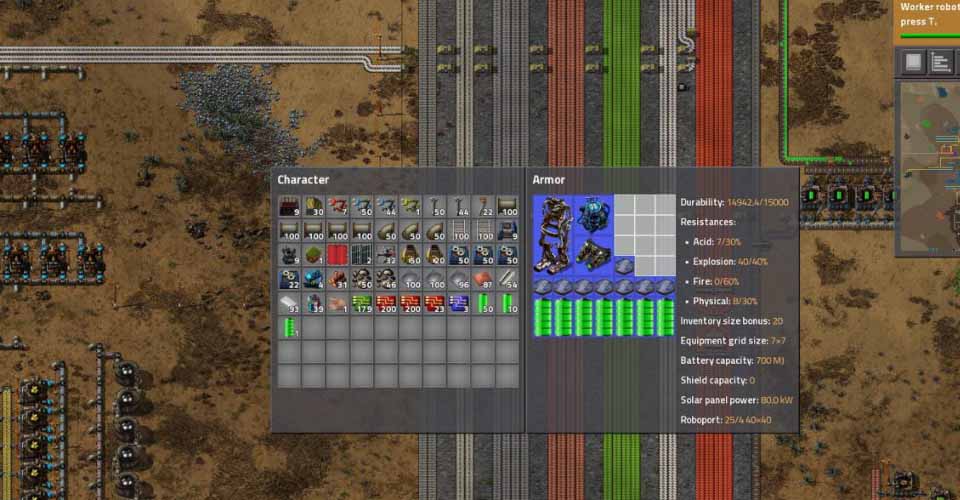Take the blue roboport item stack of 4

click(313, 279)
